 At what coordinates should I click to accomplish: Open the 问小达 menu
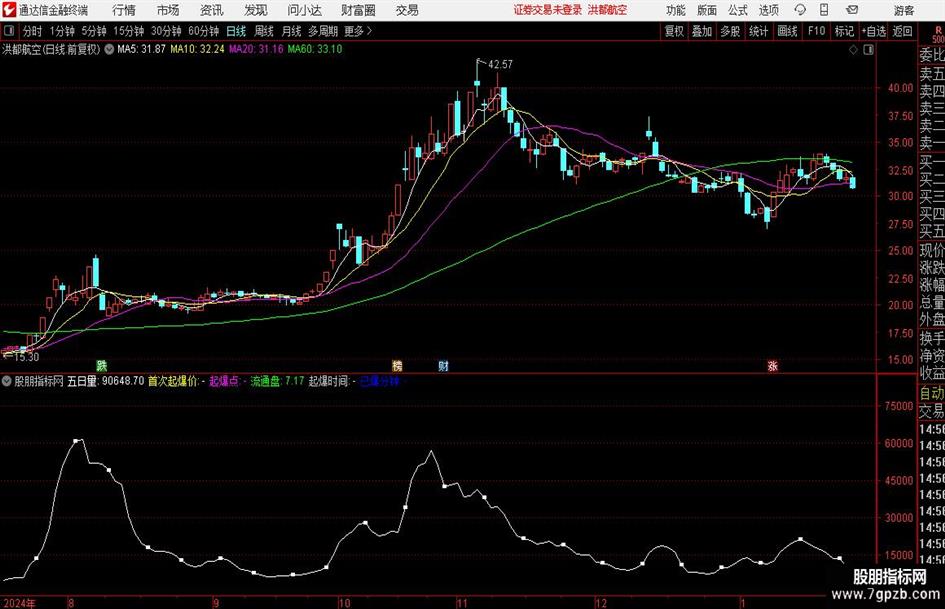point(304,10)
